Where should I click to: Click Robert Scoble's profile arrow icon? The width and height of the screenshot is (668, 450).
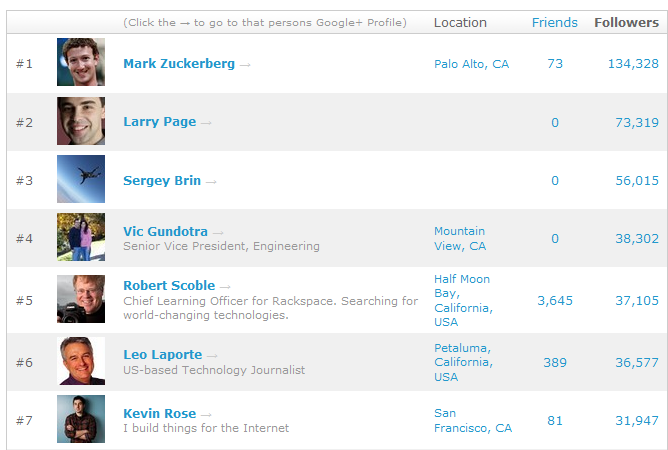tap(225, 287)
